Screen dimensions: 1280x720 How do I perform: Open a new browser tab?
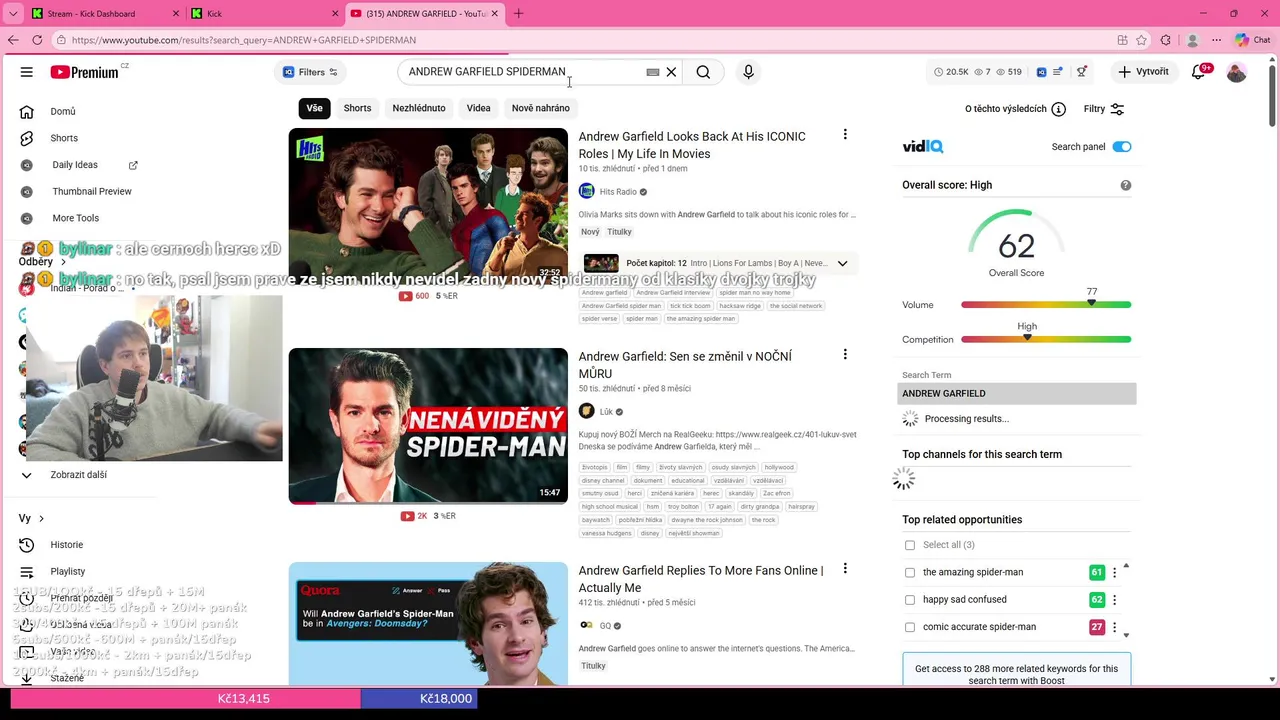(518, 14)
